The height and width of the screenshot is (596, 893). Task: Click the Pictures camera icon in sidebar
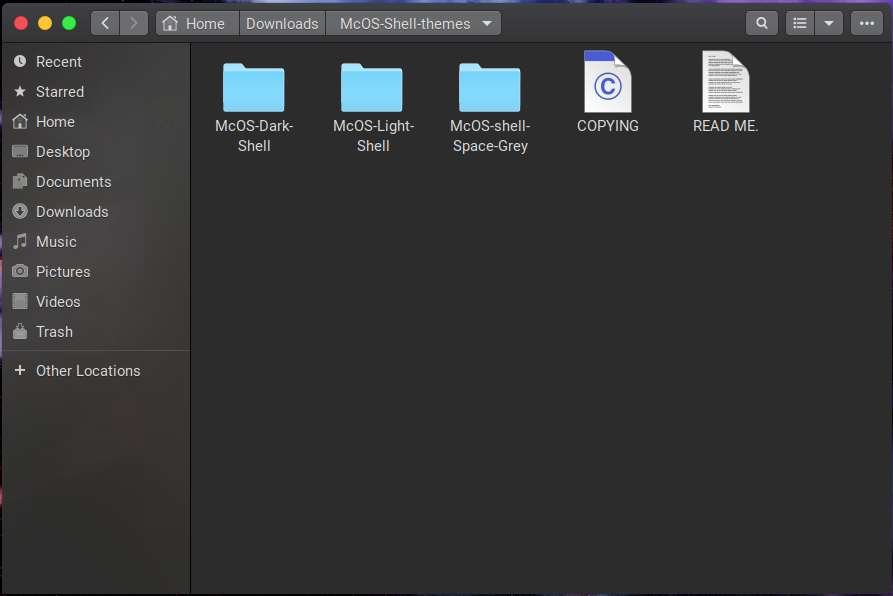click(20, 271)
